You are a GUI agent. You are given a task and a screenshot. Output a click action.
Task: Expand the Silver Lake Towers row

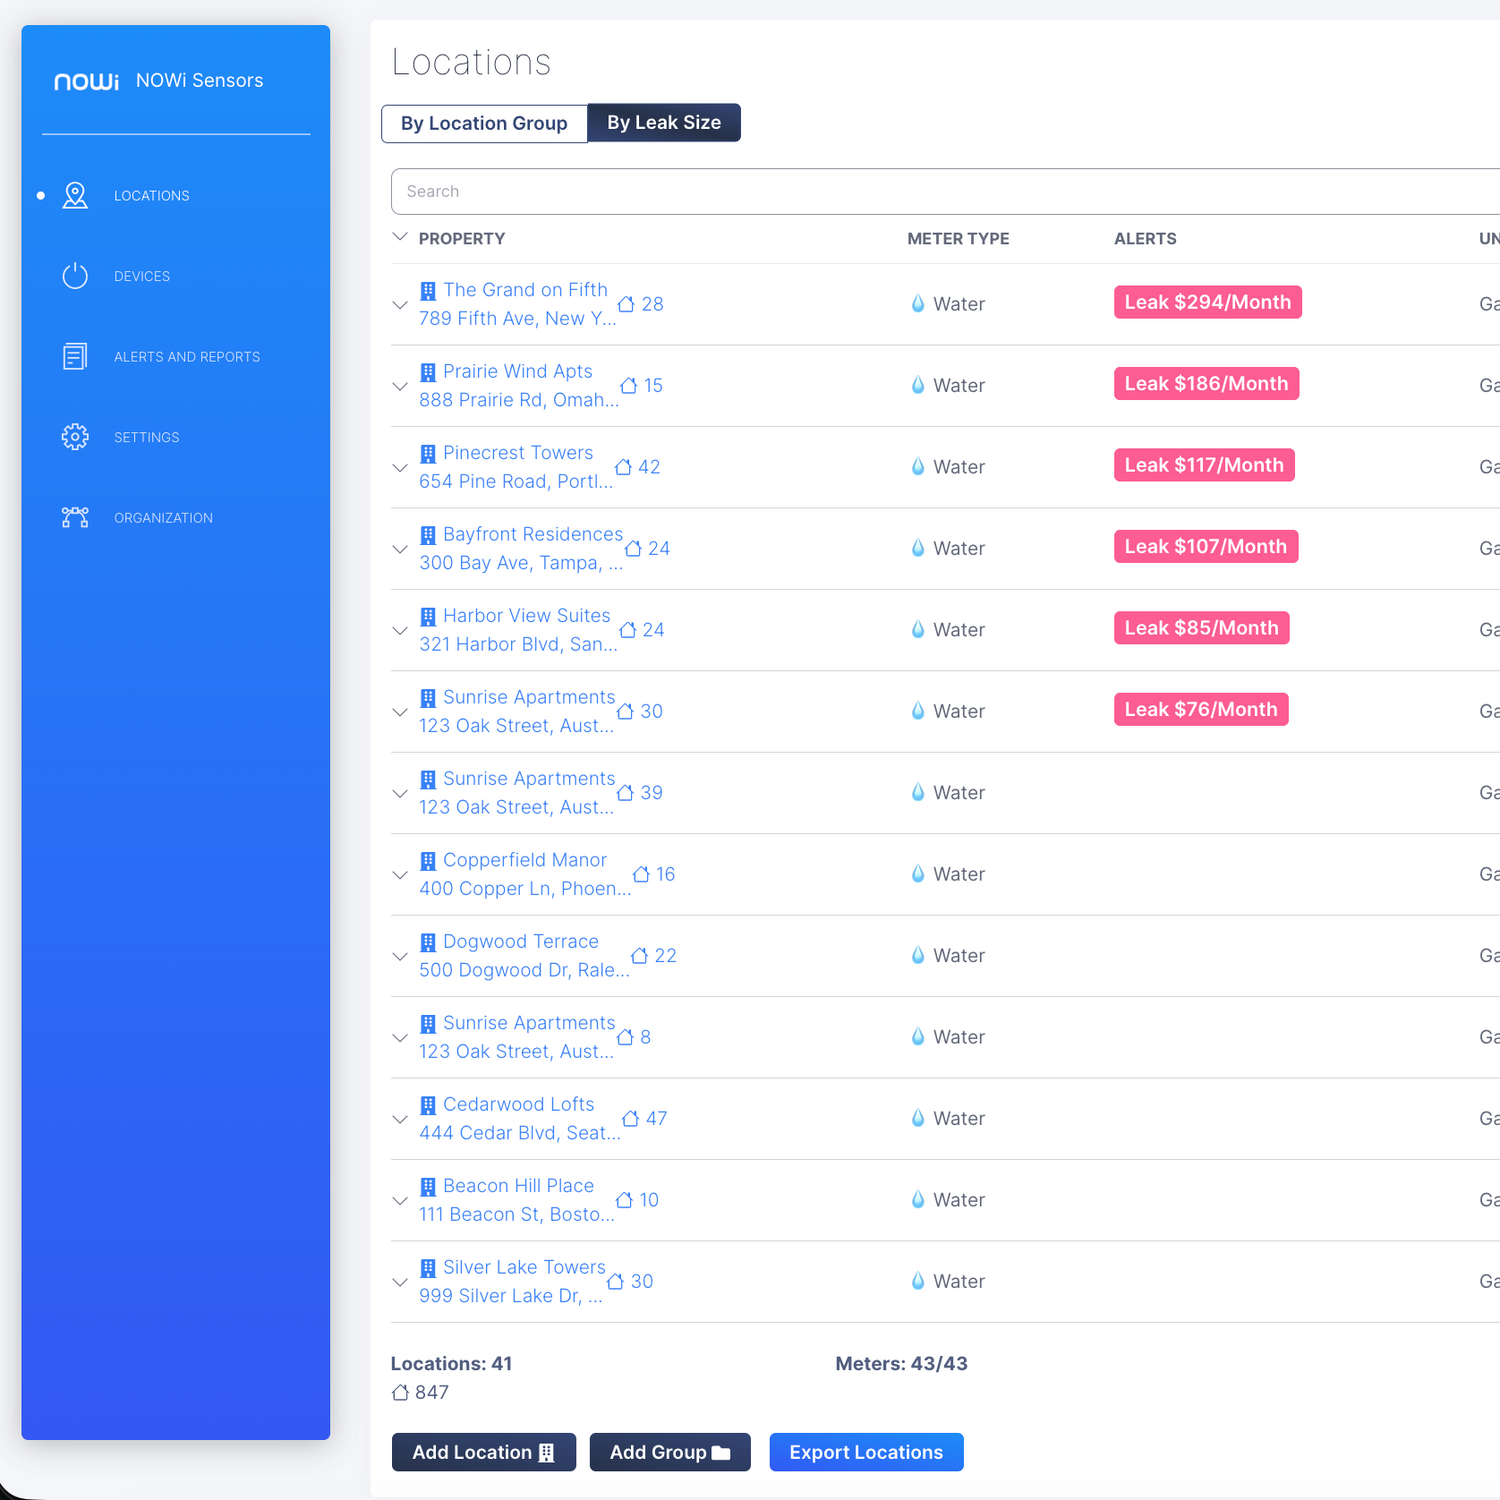400,1282
